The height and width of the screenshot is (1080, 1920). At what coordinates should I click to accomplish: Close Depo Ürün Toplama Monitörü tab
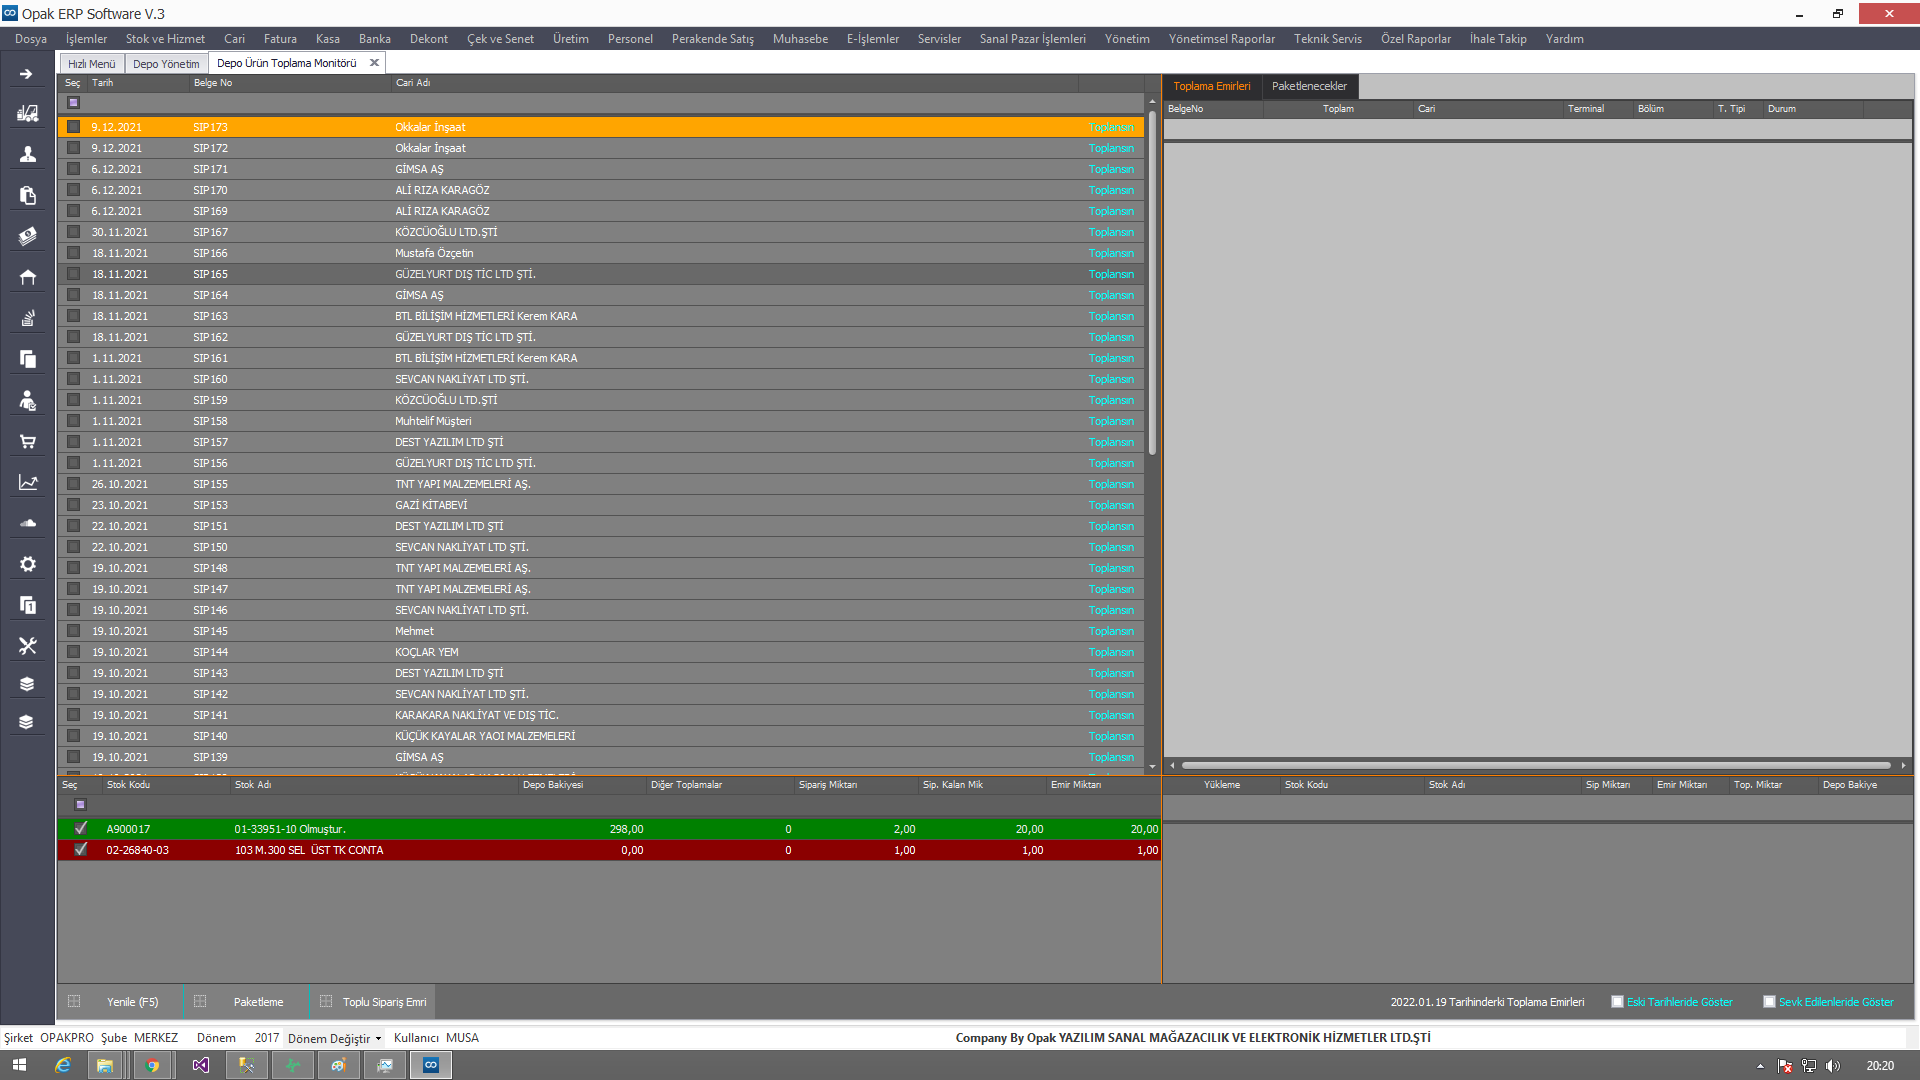tap(374, 62)
